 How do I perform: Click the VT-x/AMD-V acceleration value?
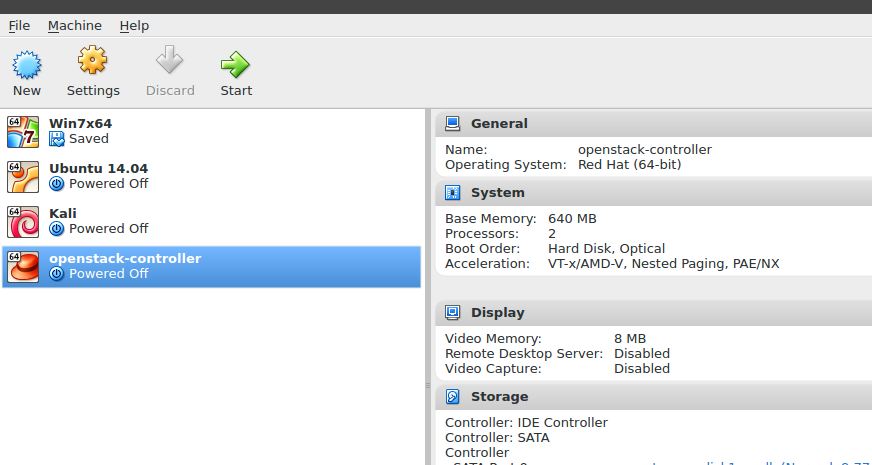[x=663, y=264]
